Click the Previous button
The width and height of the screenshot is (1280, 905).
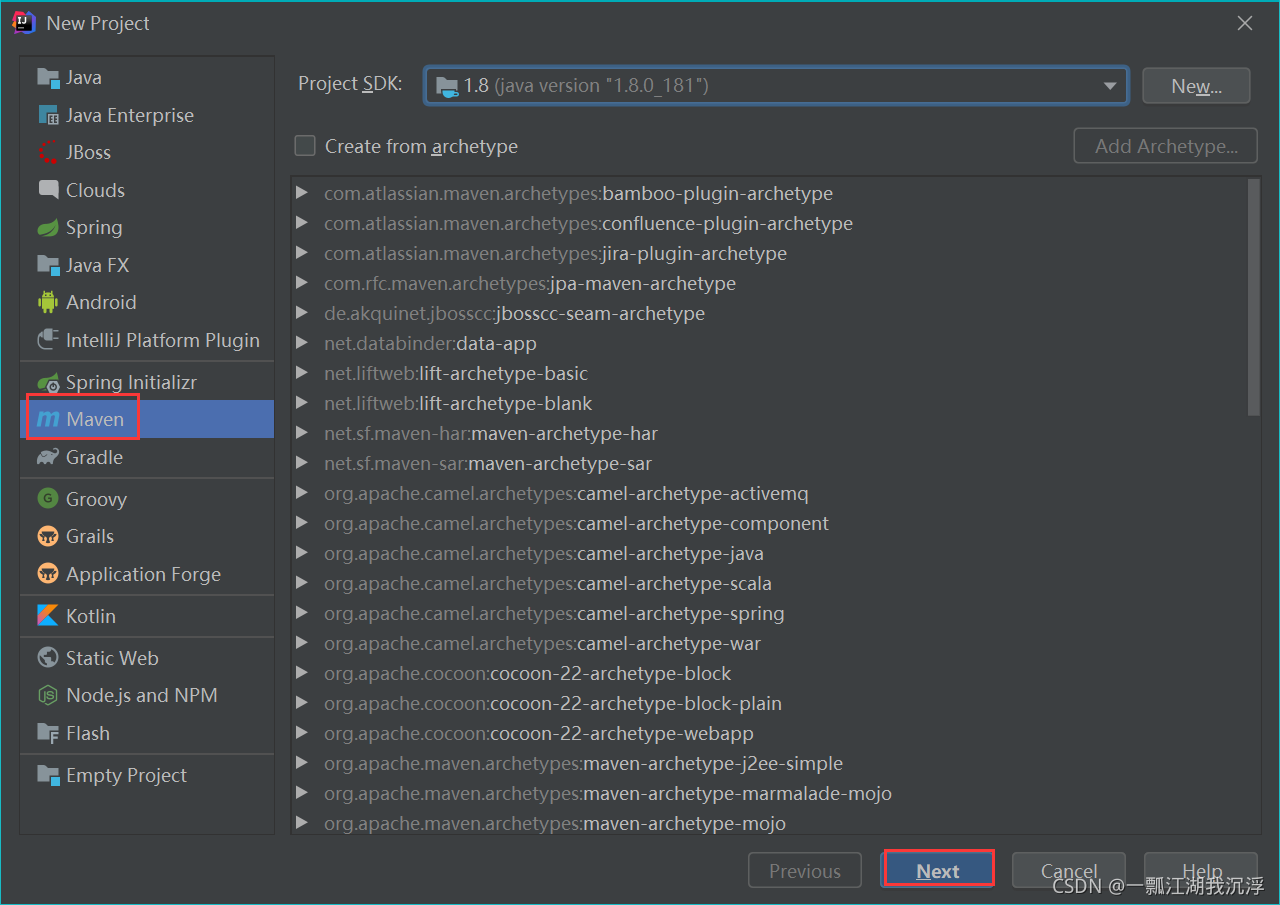coord(805,871)
